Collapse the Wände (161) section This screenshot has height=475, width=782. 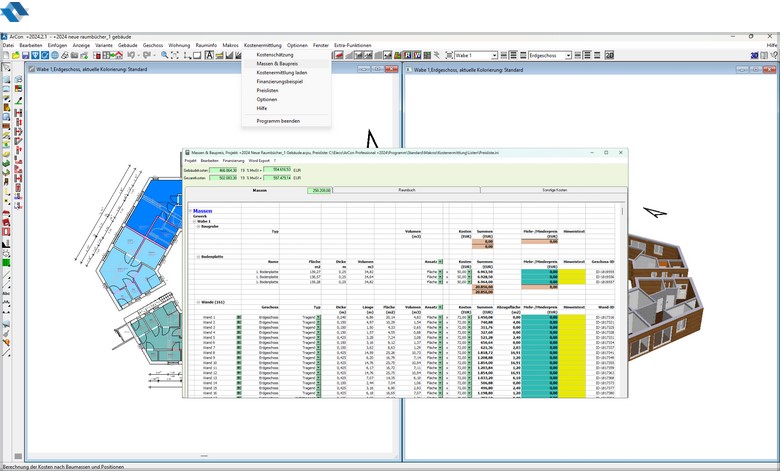coord(198,302)
